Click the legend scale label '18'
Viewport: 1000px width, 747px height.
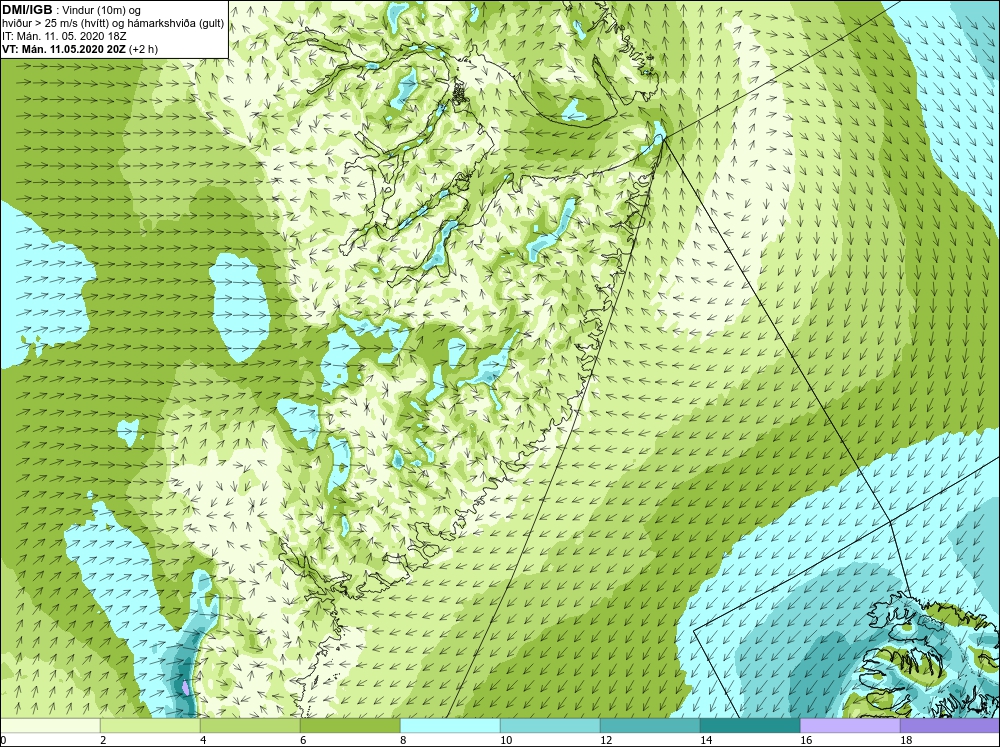click(x=906, y=740)
